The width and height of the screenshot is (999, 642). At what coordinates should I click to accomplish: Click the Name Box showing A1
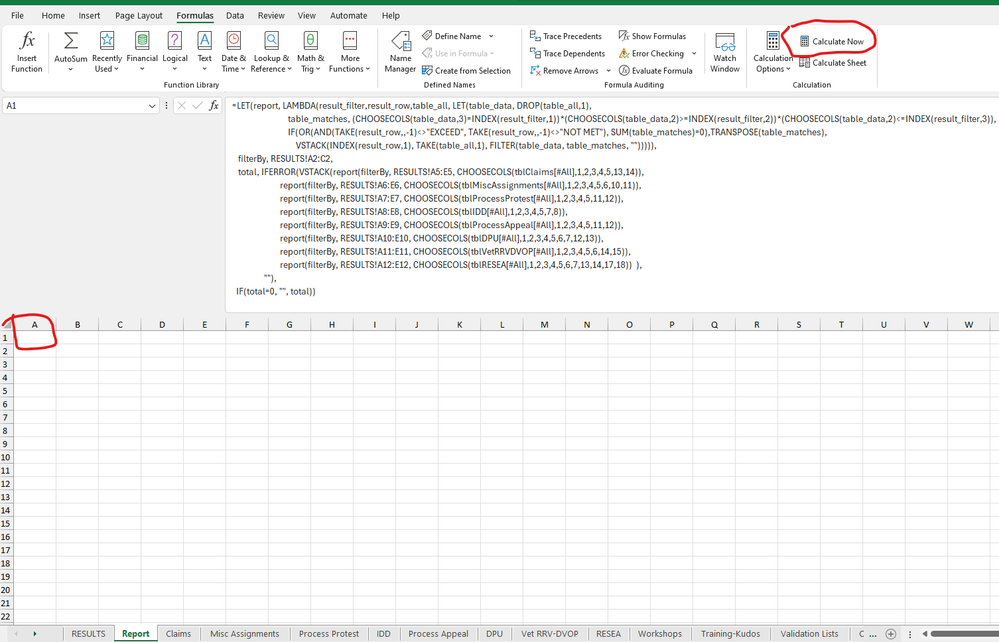tap(75, 106)
